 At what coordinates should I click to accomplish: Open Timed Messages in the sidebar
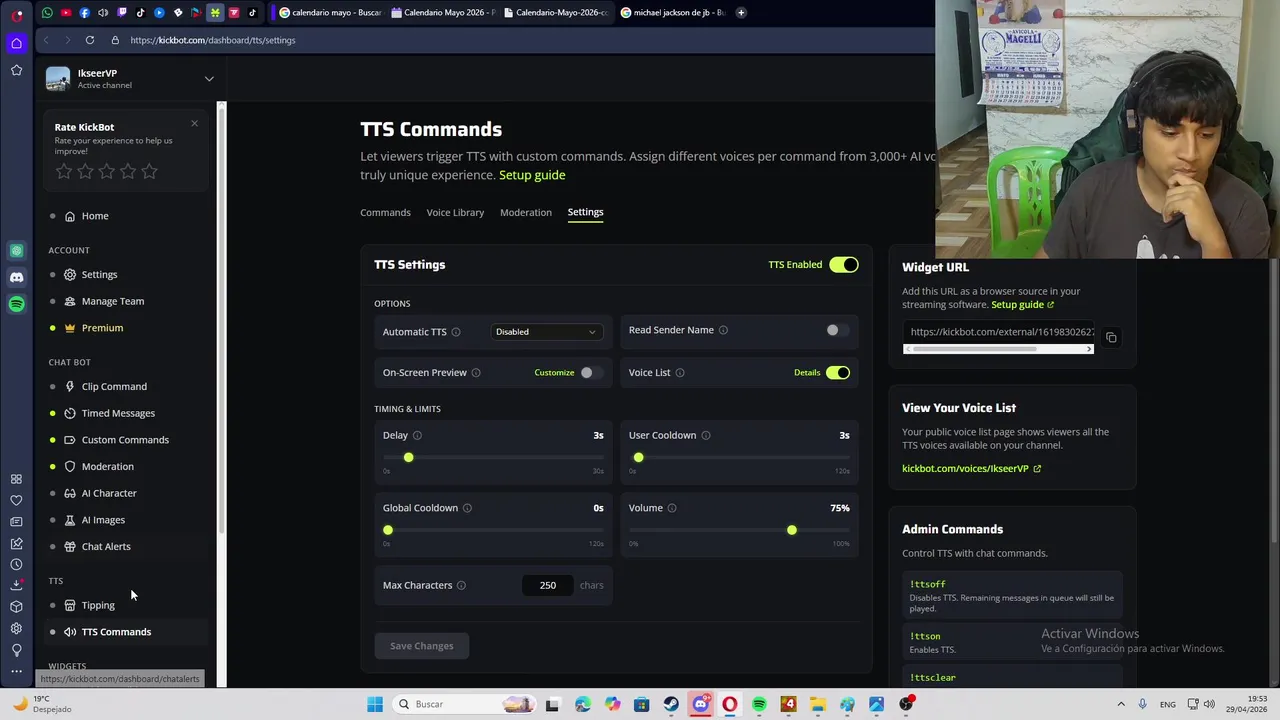pos(118,413)
